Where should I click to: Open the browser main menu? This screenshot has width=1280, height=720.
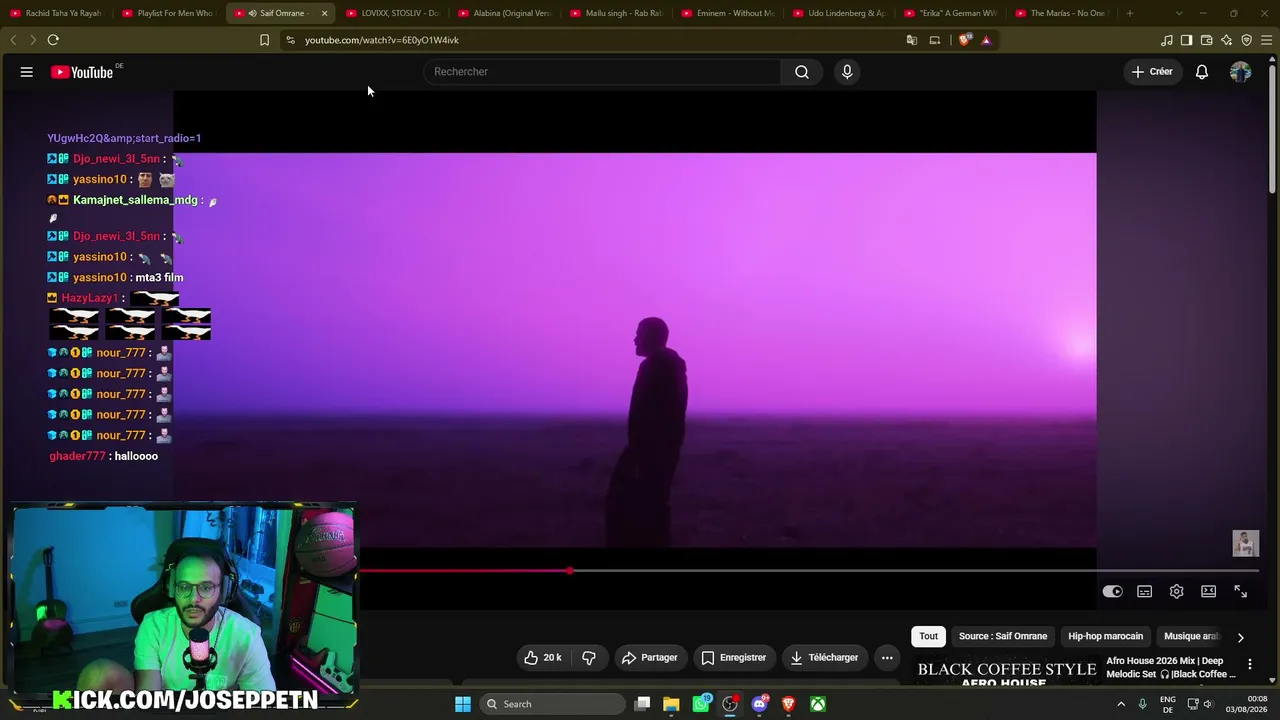(1267, 40)
